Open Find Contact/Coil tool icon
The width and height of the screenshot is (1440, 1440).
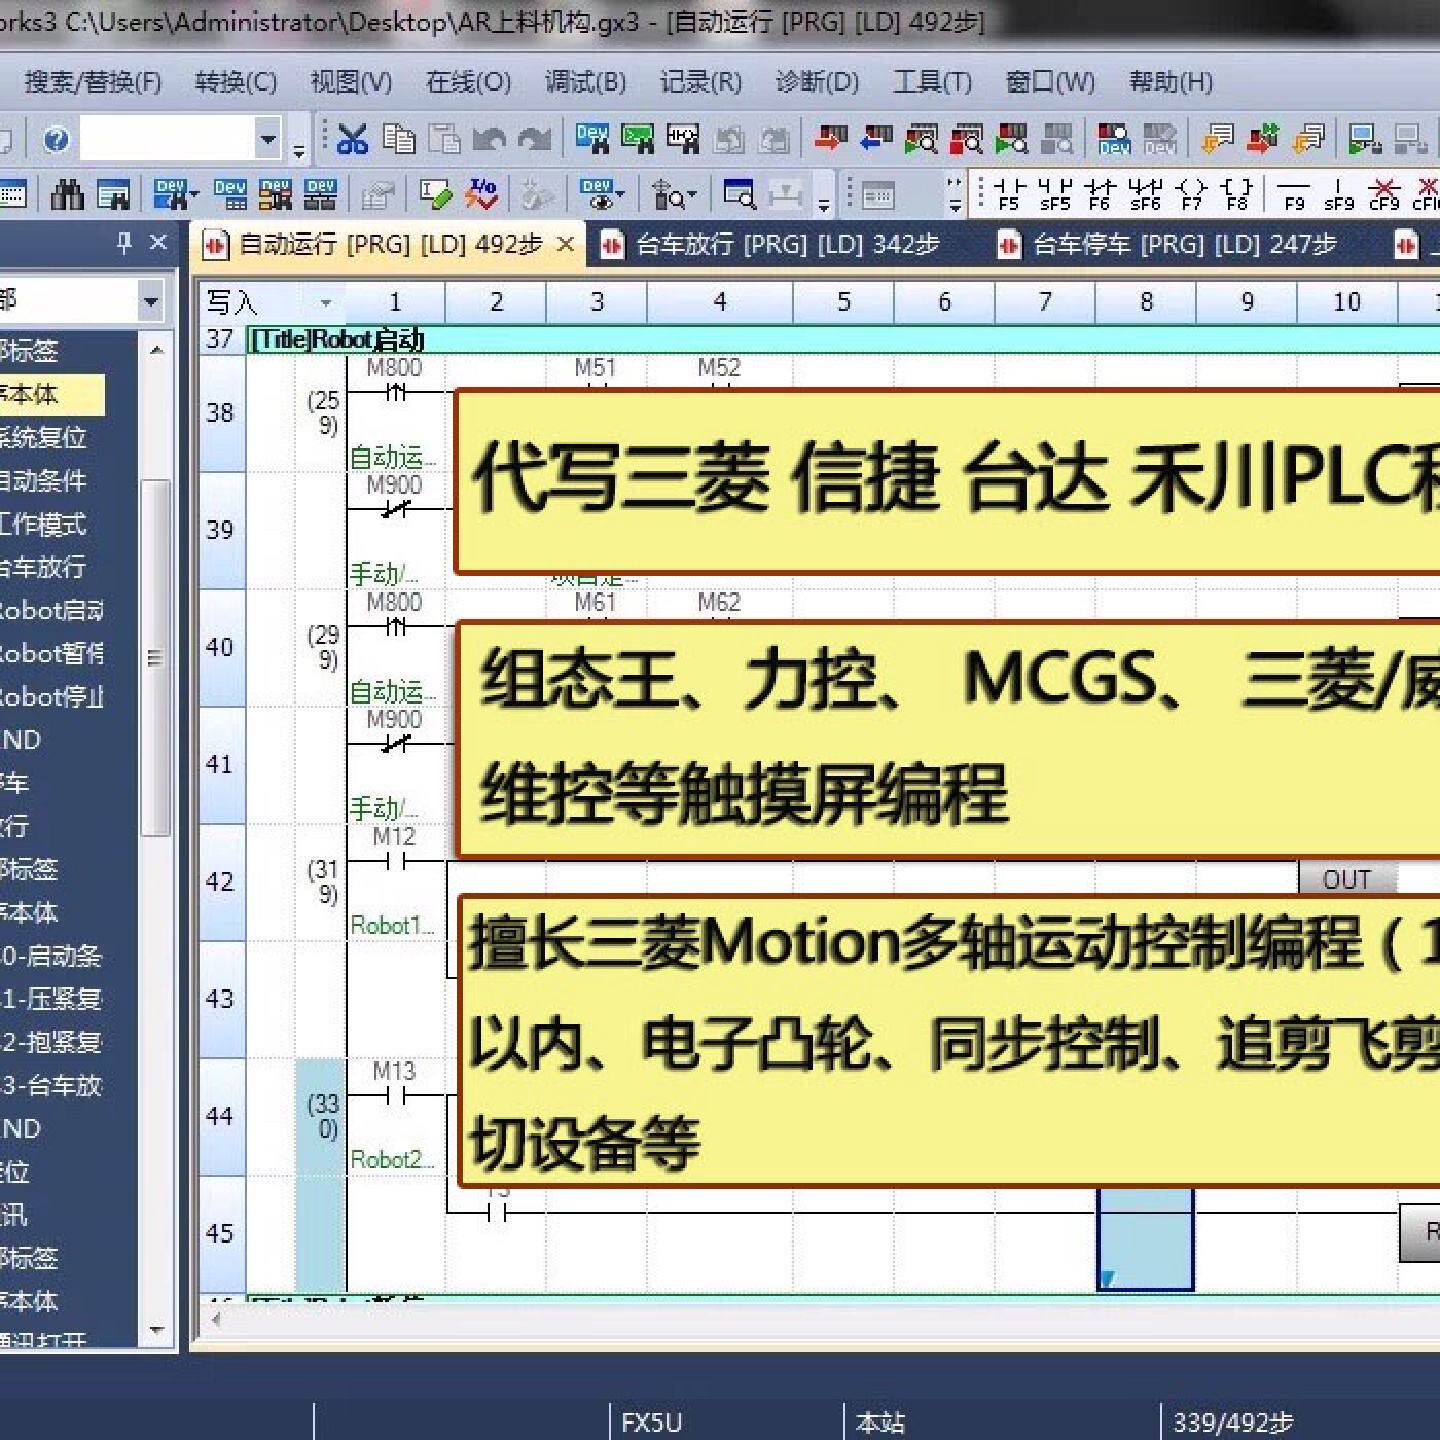pos(683,139)
